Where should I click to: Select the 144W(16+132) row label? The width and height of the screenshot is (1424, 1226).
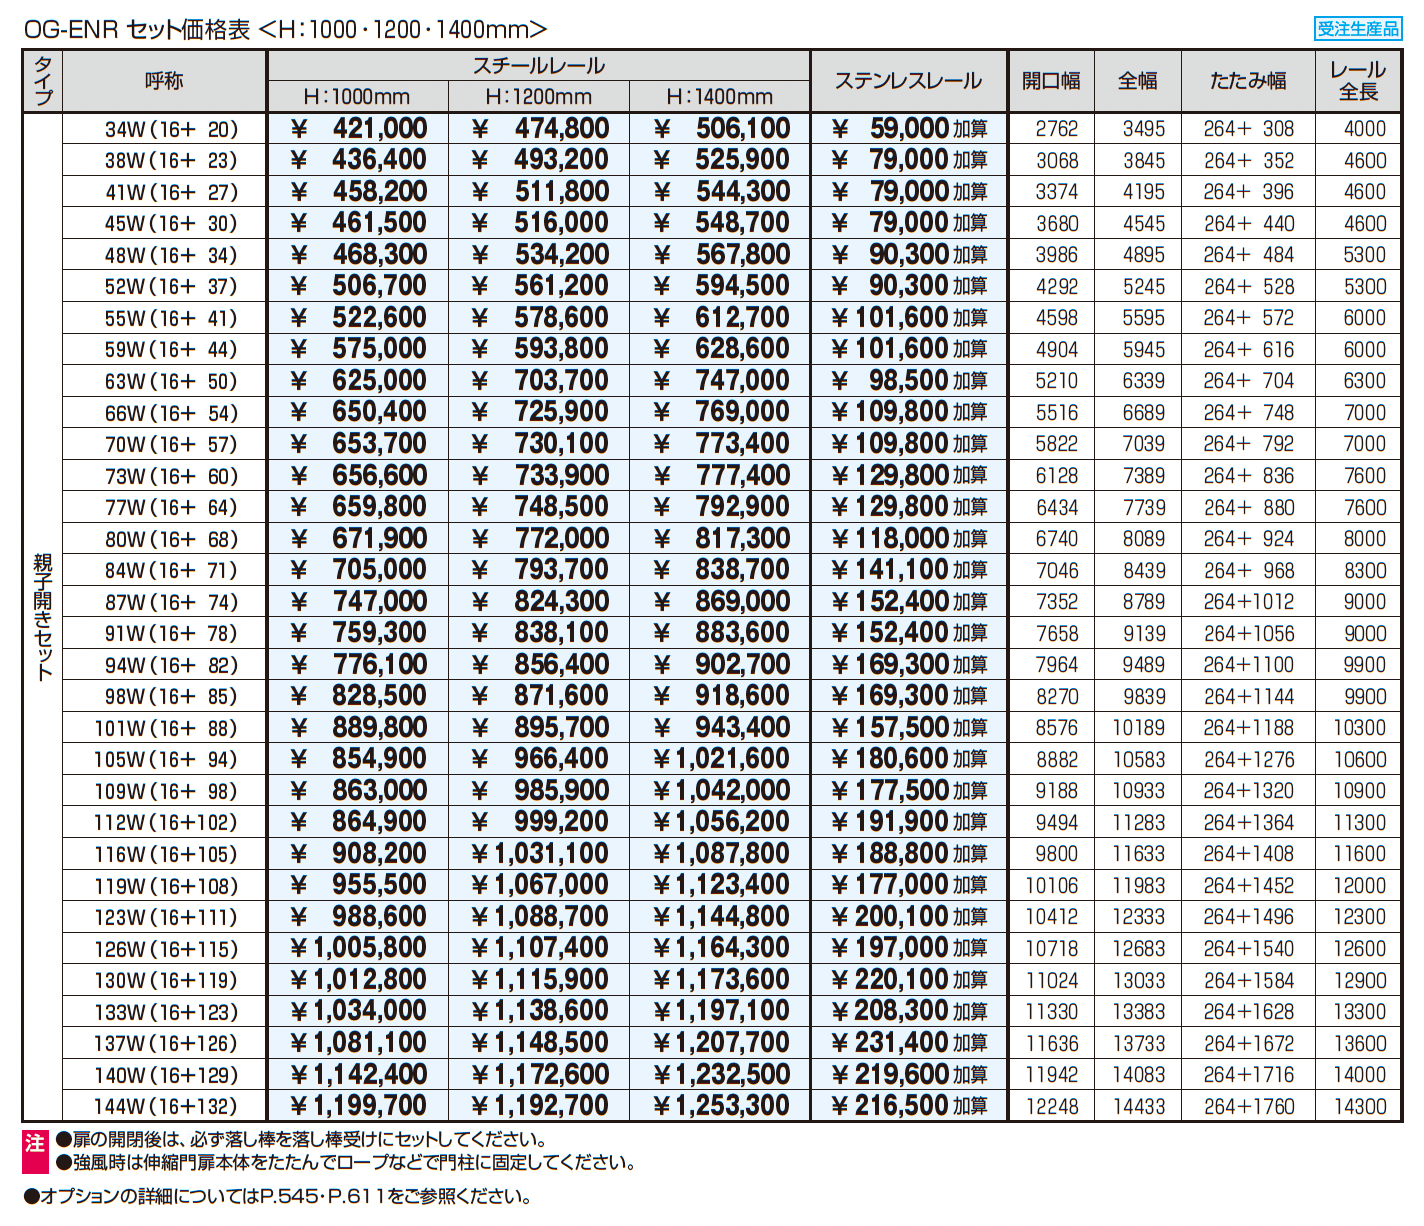(x=166, y=1107)
